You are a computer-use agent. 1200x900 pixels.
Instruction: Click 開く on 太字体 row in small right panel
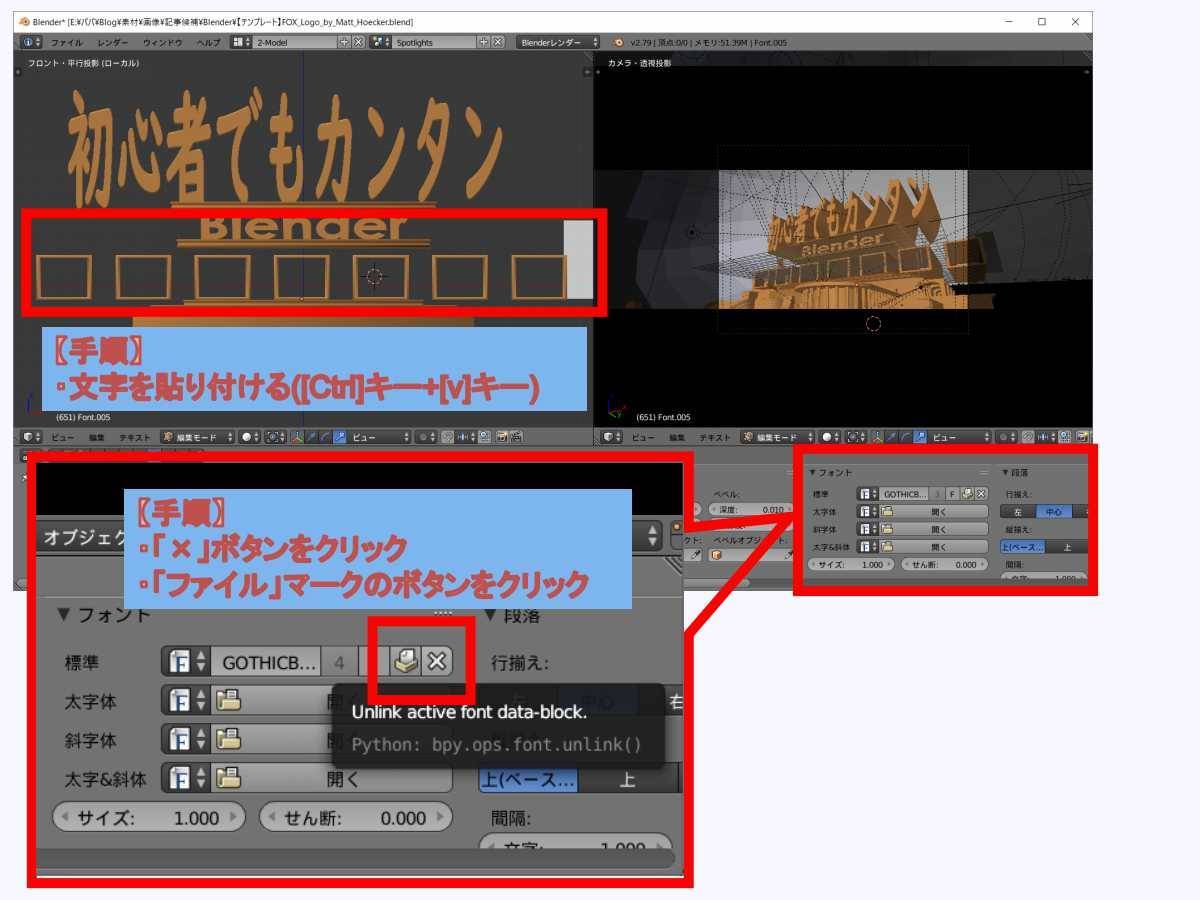tap(934, 512)
